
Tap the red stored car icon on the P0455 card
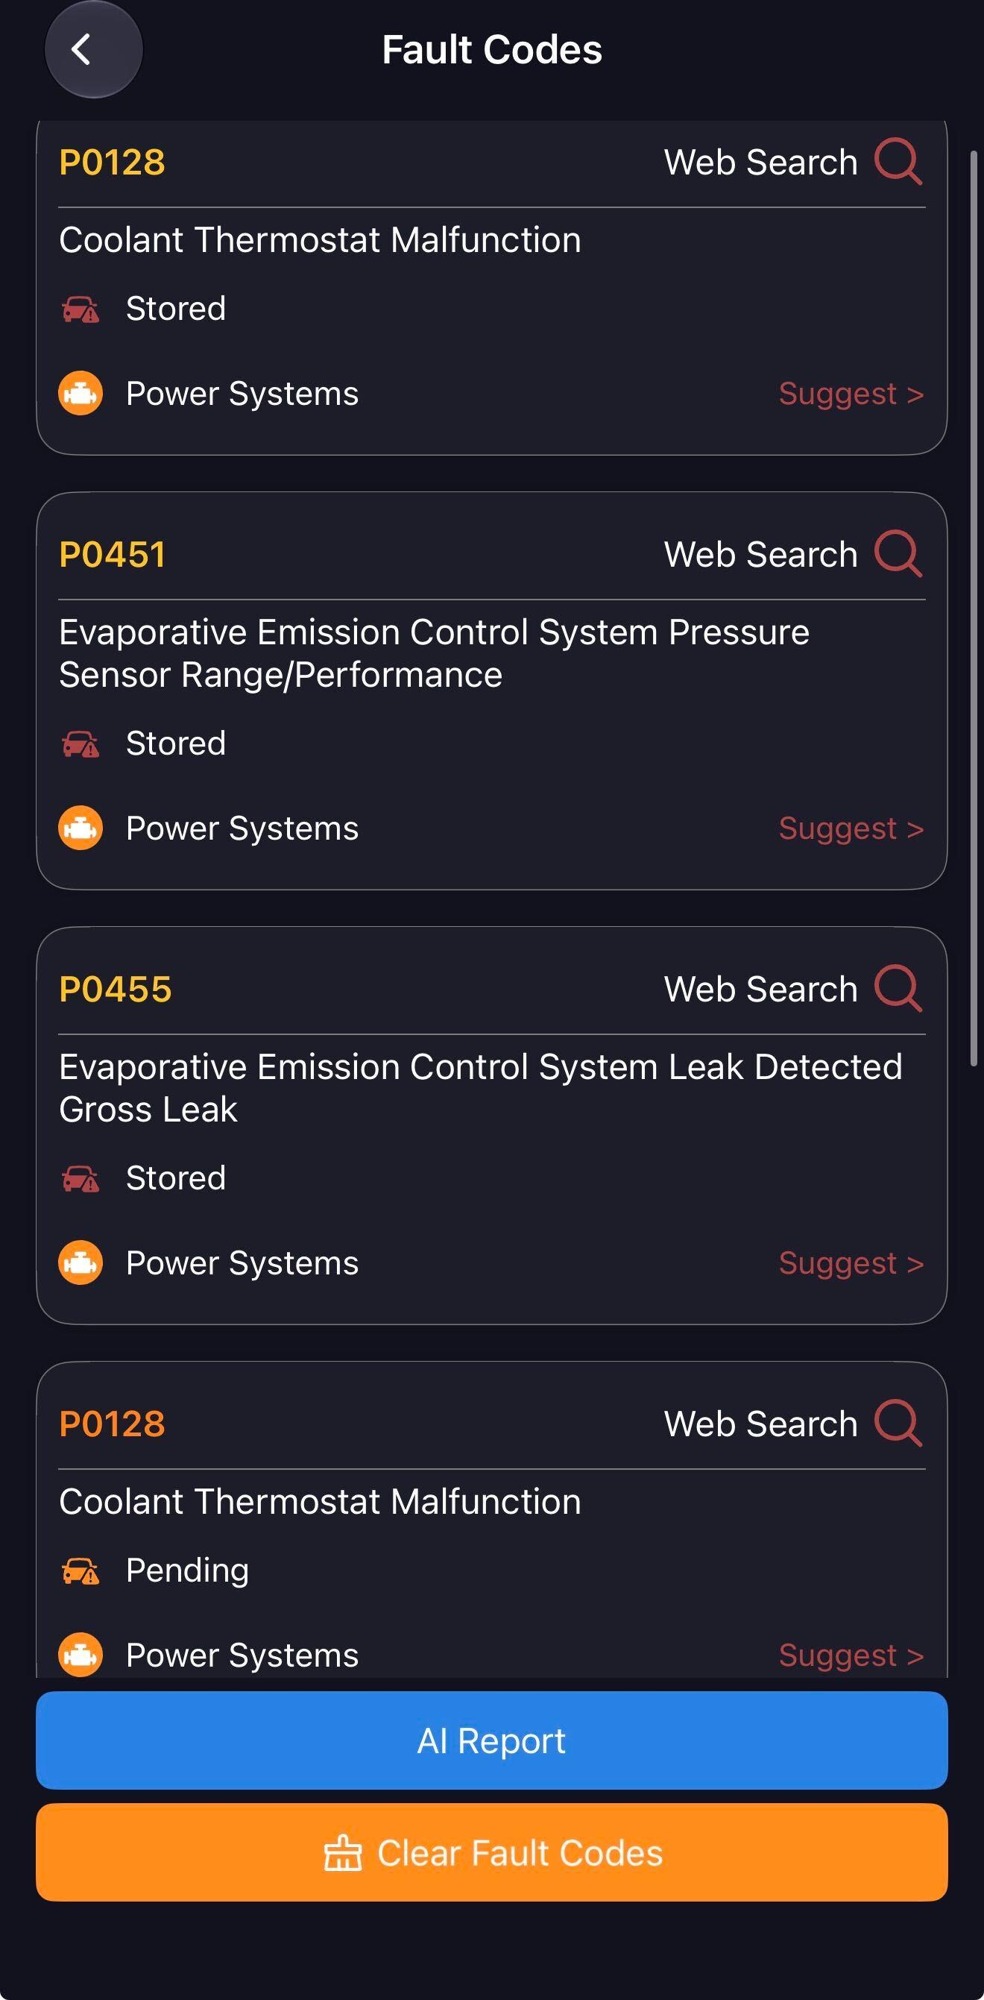click(x=80, y=1179)
